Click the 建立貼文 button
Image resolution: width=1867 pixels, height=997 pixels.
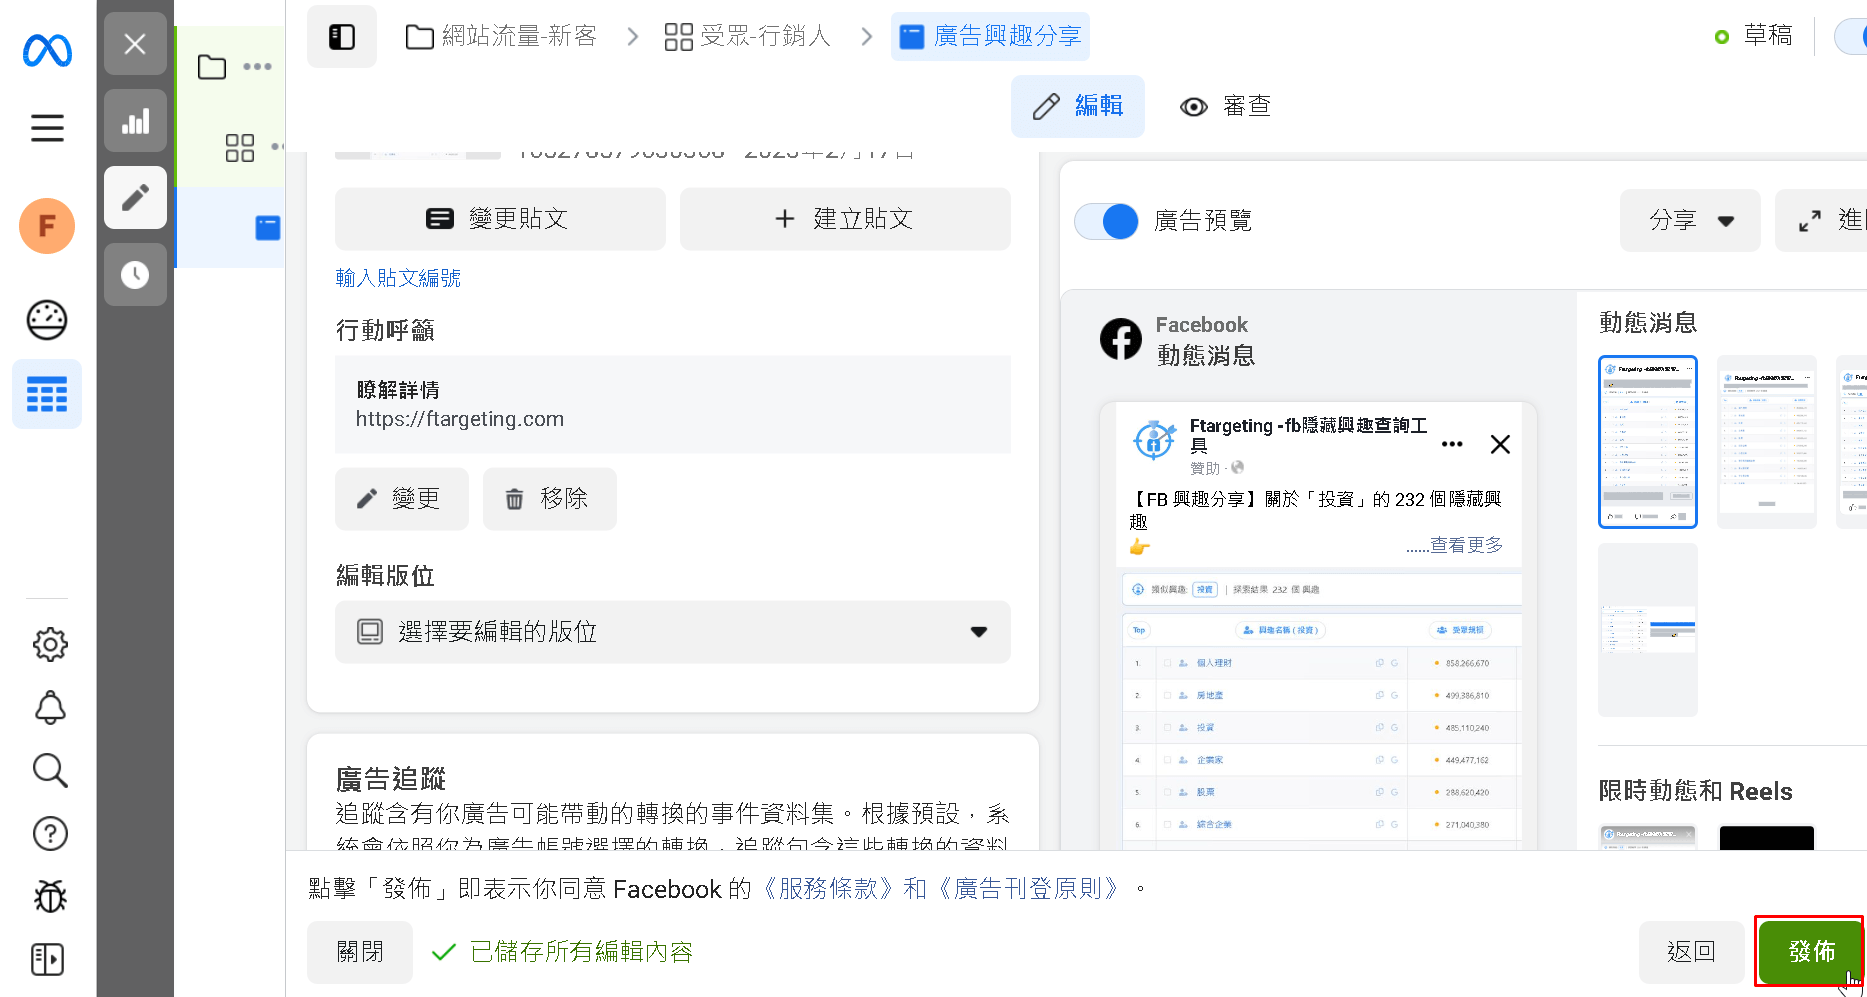coord(845,219)
